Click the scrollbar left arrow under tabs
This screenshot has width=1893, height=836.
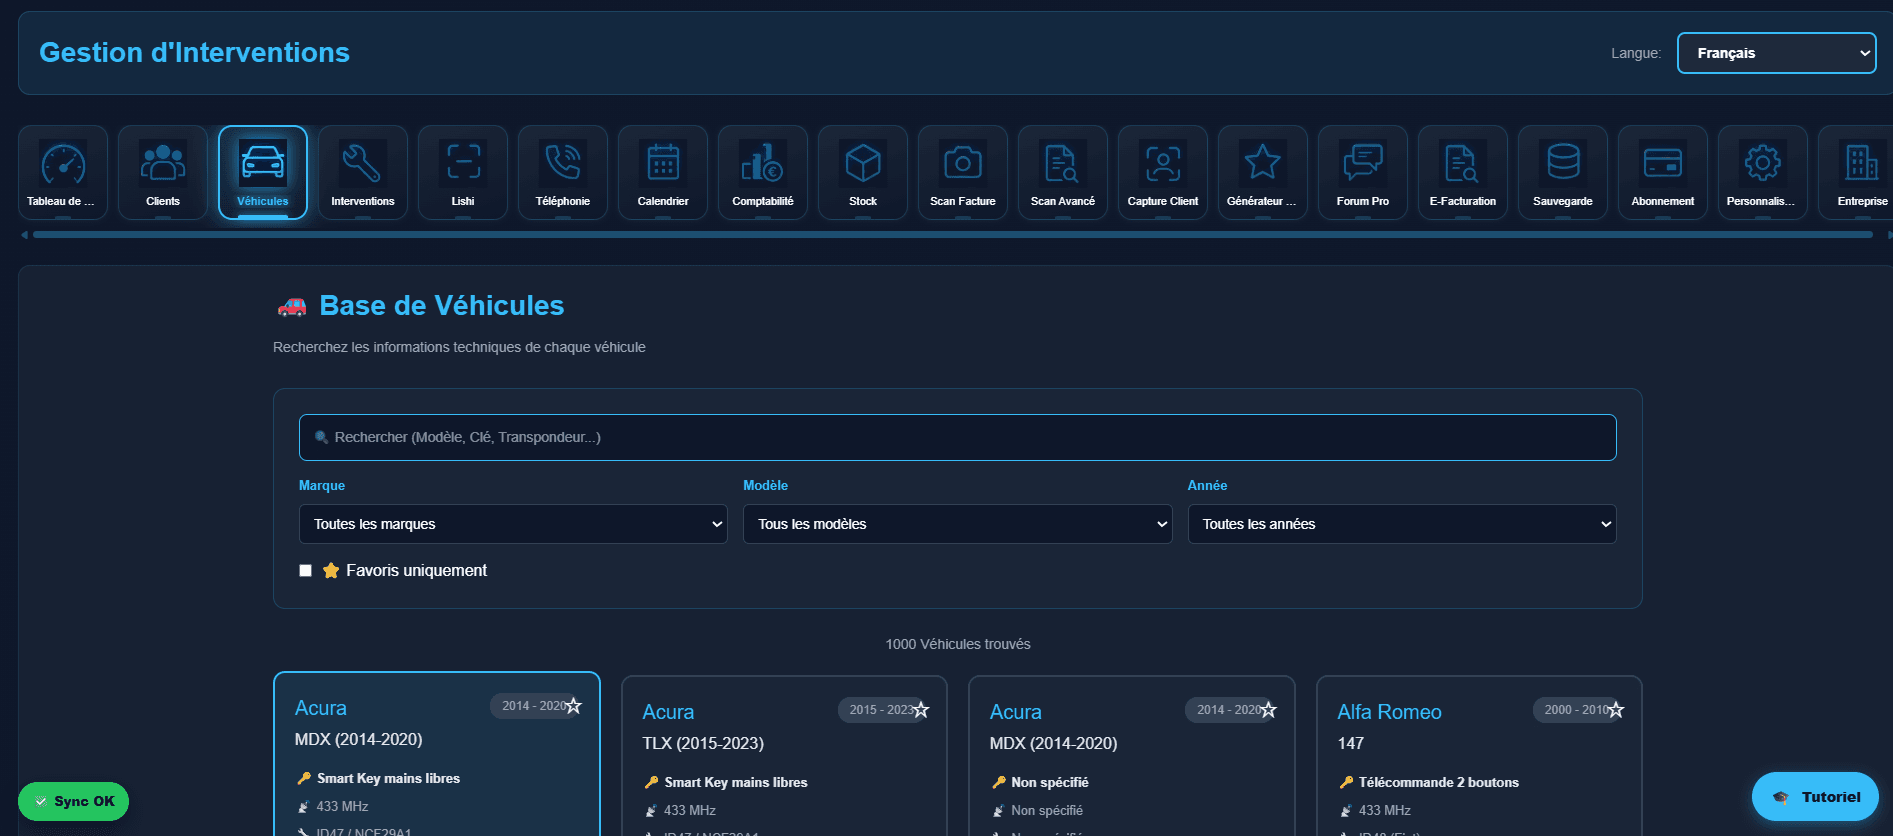[24, 235]
